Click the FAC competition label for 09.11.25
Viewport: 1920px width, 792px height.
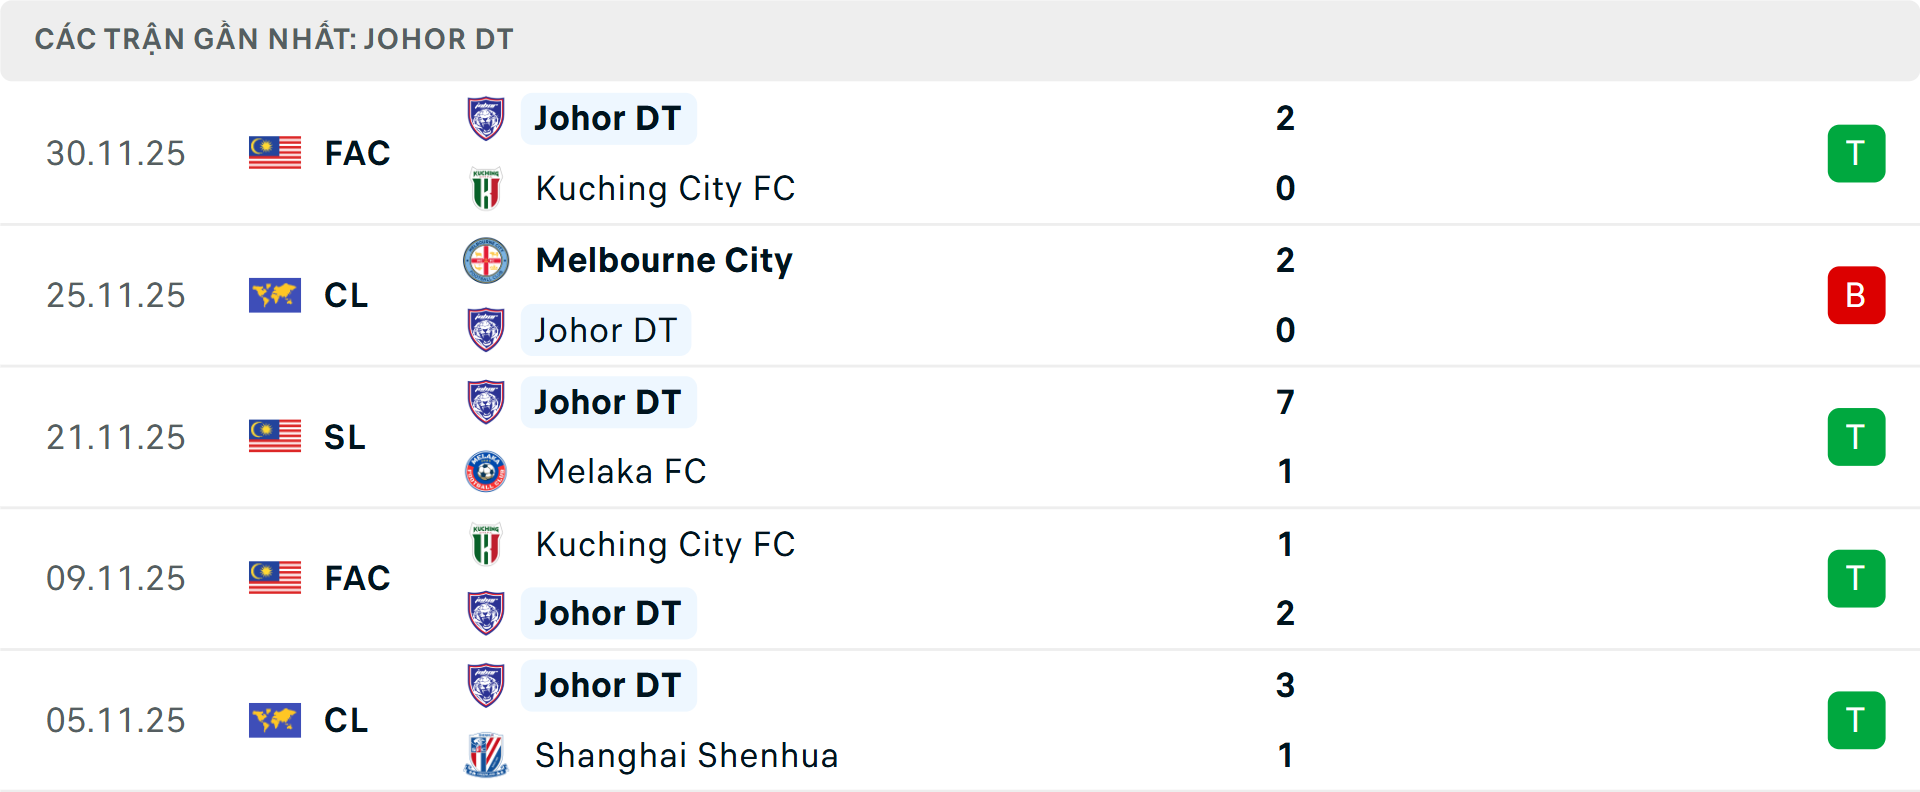356,578
